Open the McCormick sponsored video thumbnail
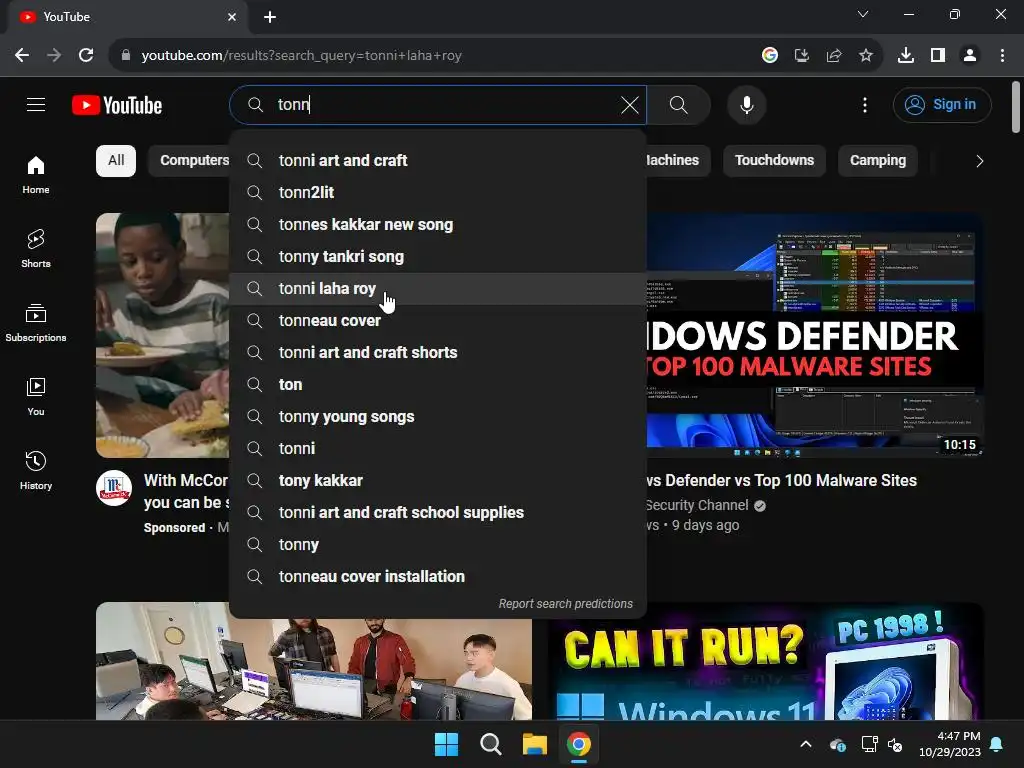The image size is (1024, 768). (163, 335)
